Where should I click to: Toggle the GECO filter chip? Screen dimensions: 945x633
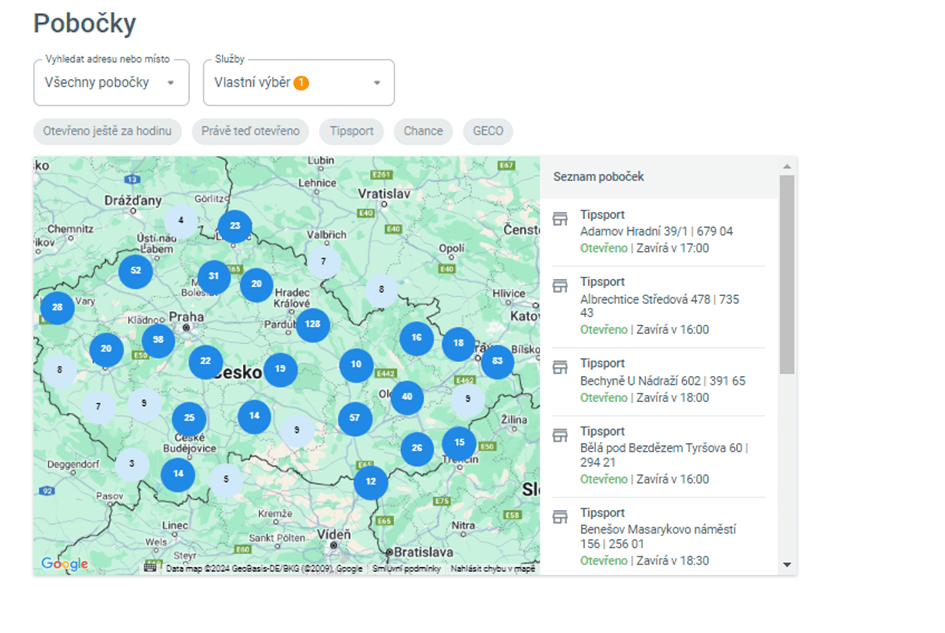pos(488,131)
